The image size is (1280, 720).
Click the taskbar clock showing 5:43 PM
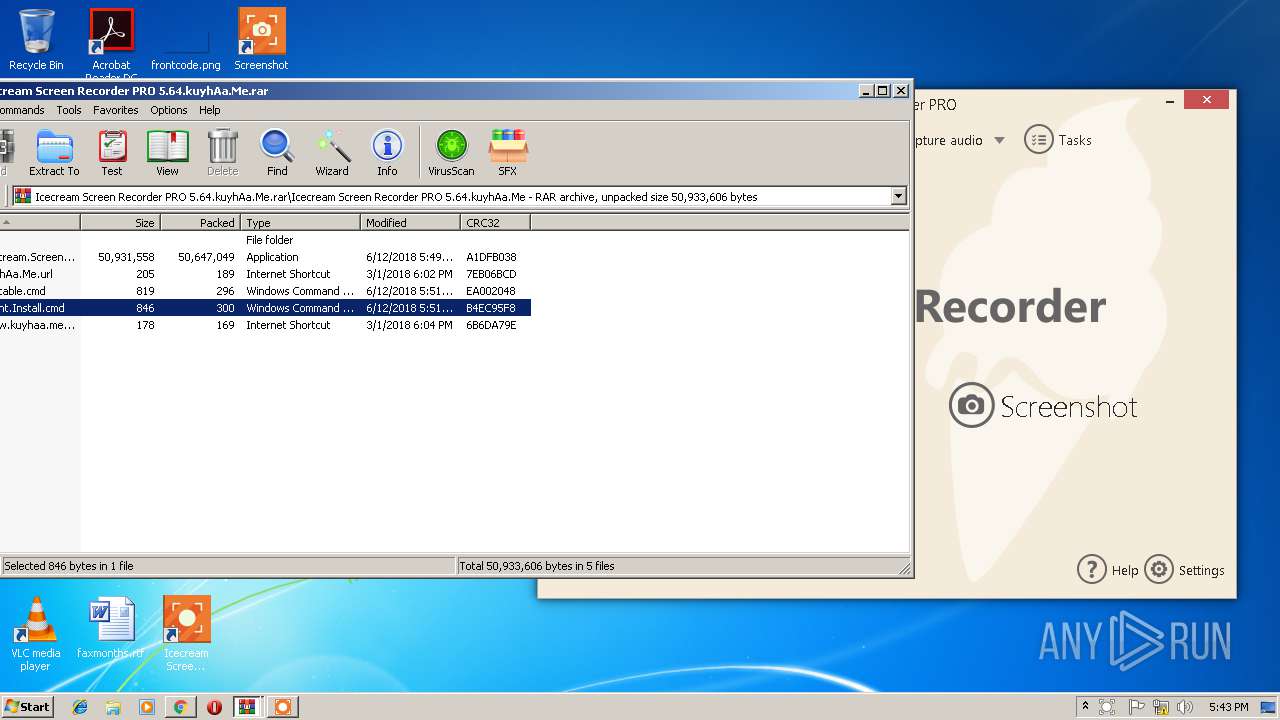[1228, 707]
